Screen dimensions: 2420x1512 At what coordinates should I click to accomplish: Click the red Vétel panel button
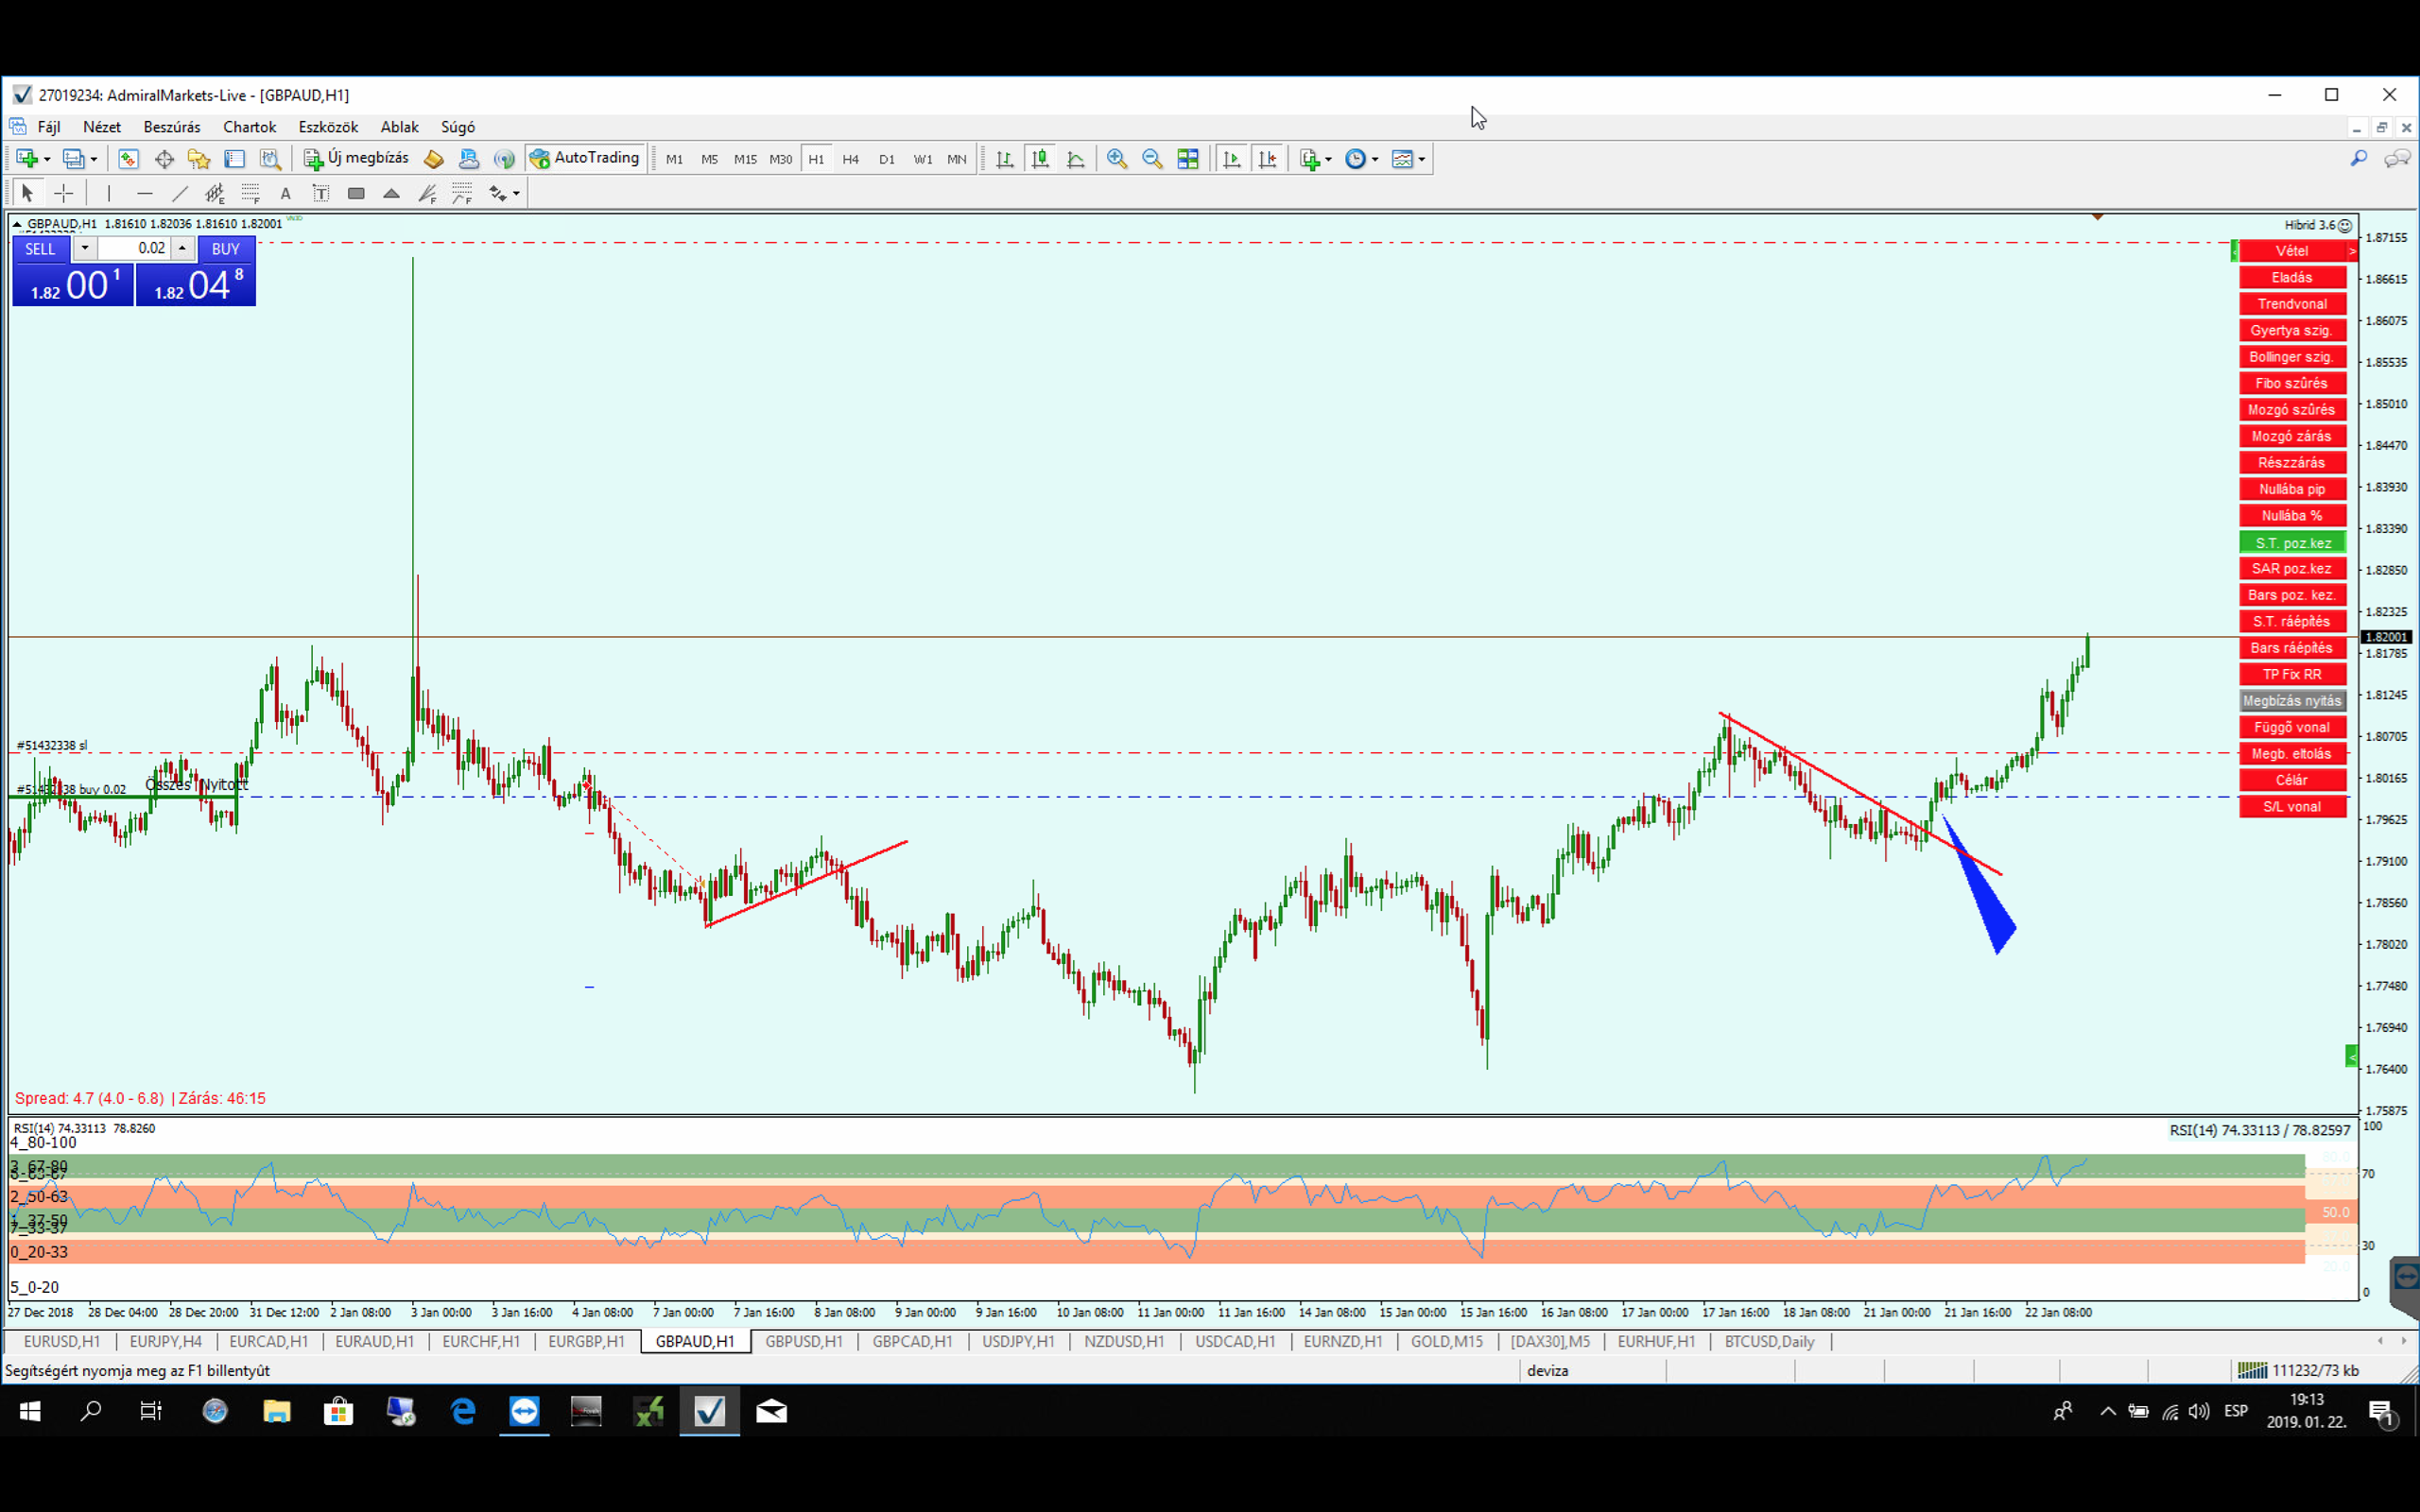tap(2292, 251)
